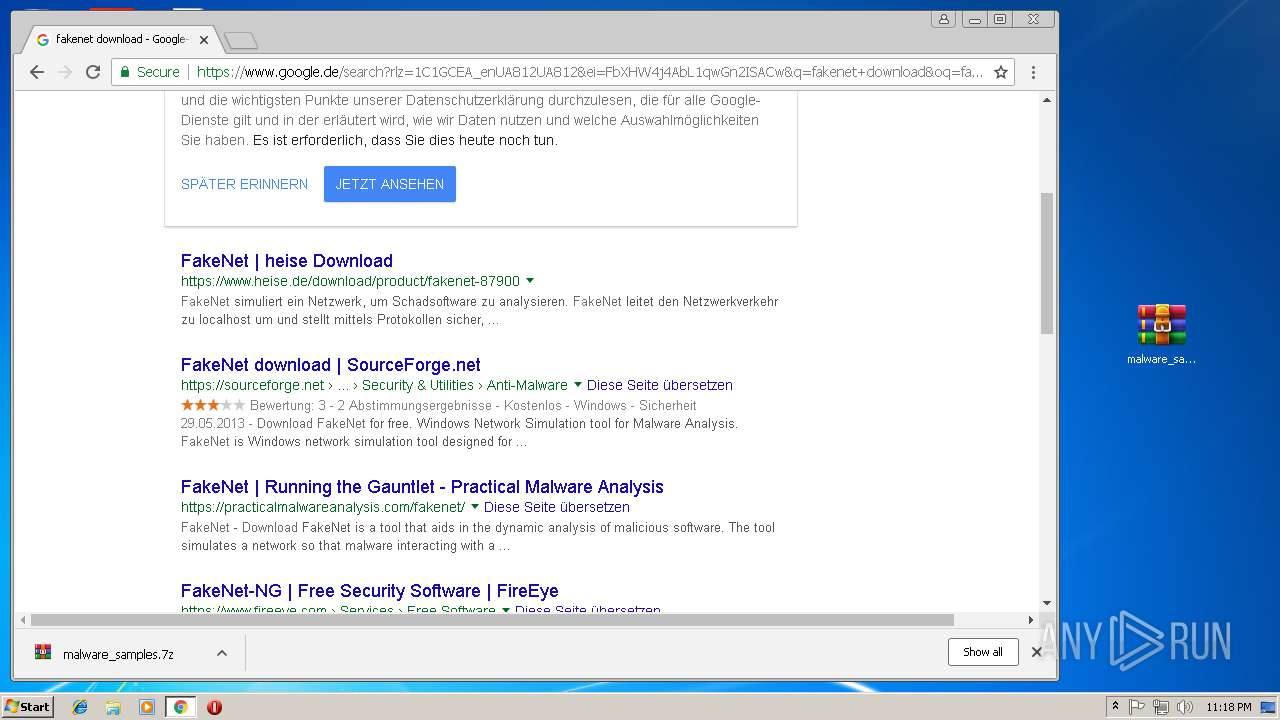Image resolution: width=1280 pixels, height=720 pixels.
Task: Reload the Google search page
Action: click(93, 72)
